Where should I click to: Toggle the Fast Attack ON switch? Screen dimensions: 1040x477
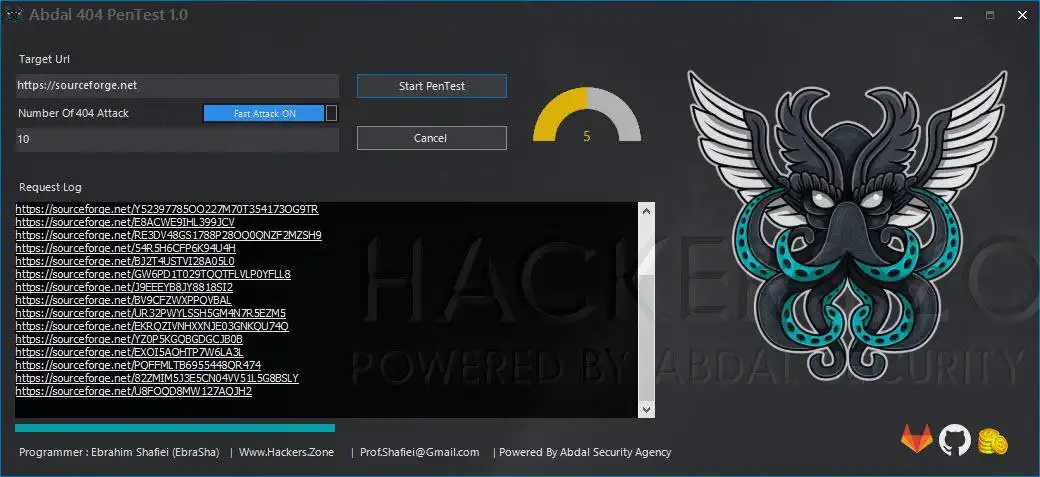(x=270, y=113)
